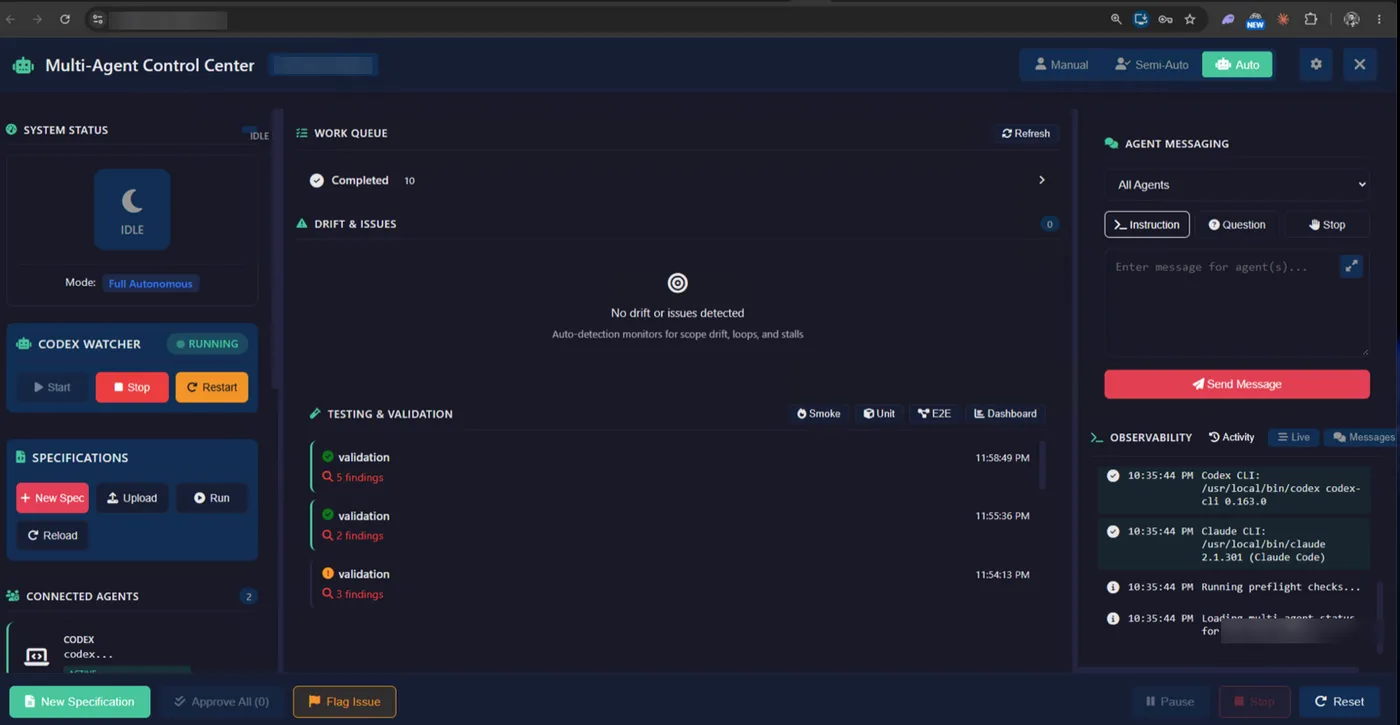Click the New Spec button
Screen dimensions: 1400x725
52,498
